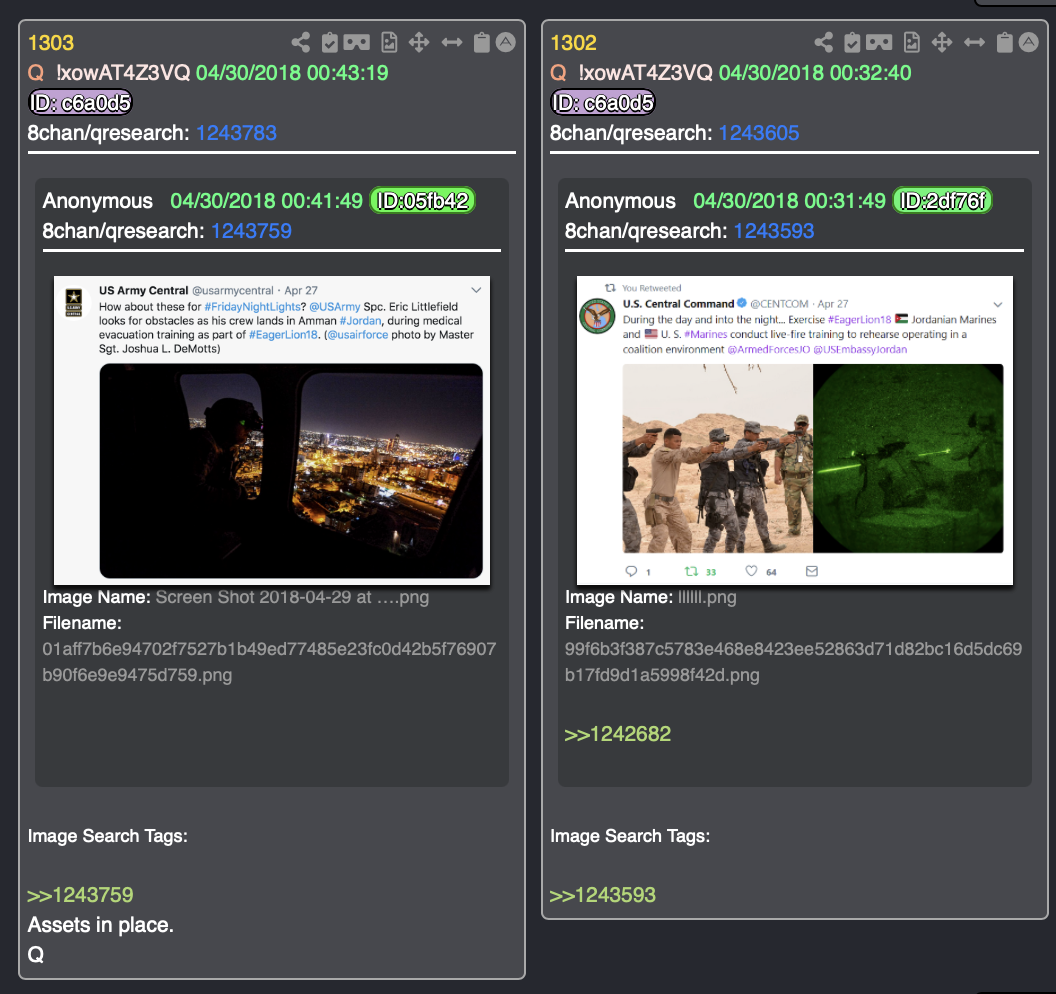Click the @usairforce mention

[358, 335]
